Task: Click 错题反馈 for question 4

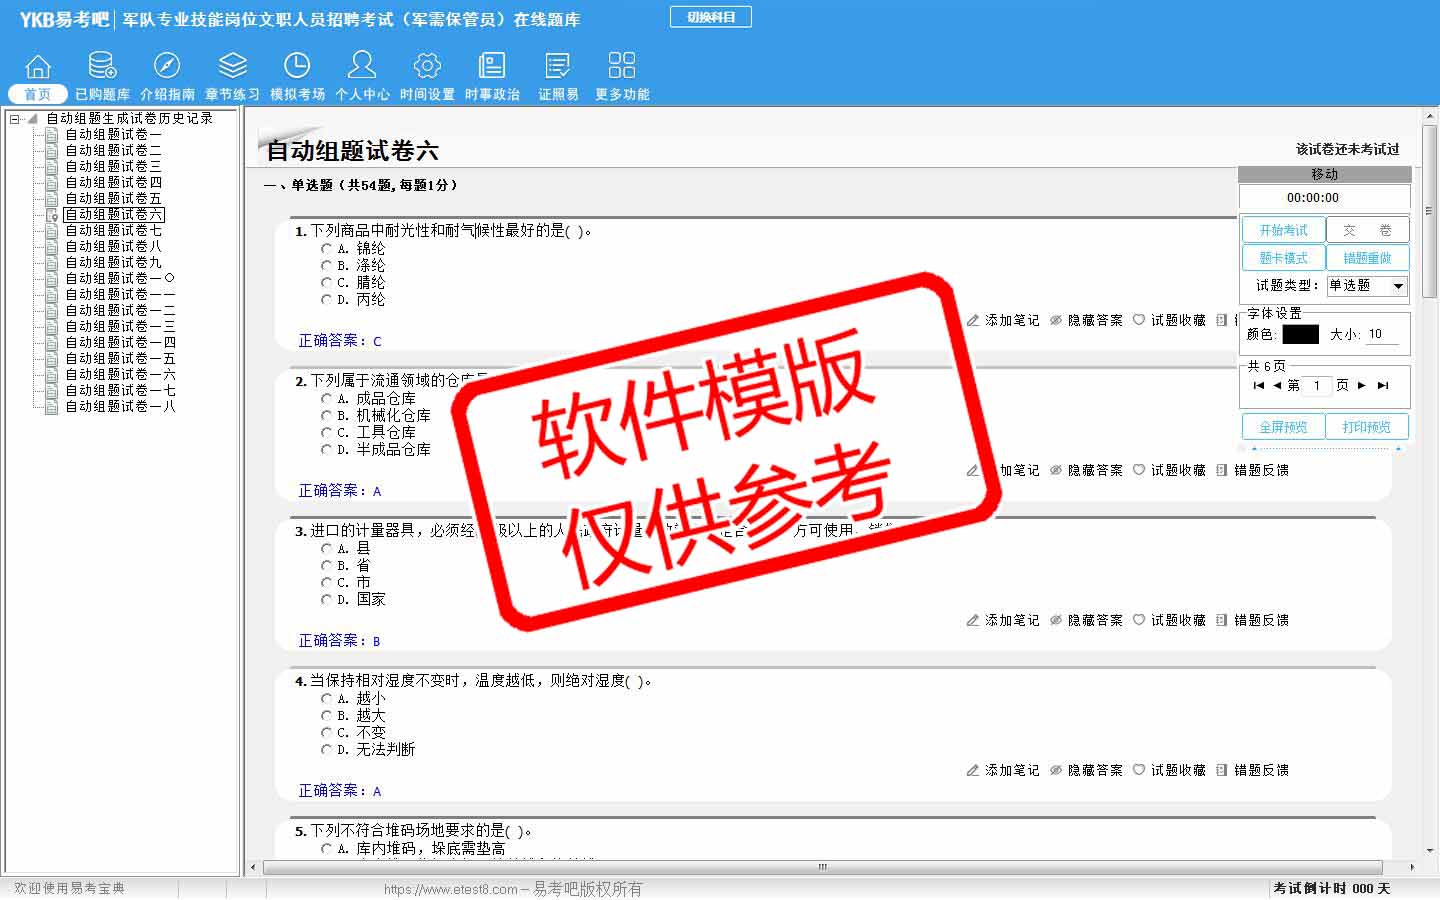Action: pos(1252,770)
